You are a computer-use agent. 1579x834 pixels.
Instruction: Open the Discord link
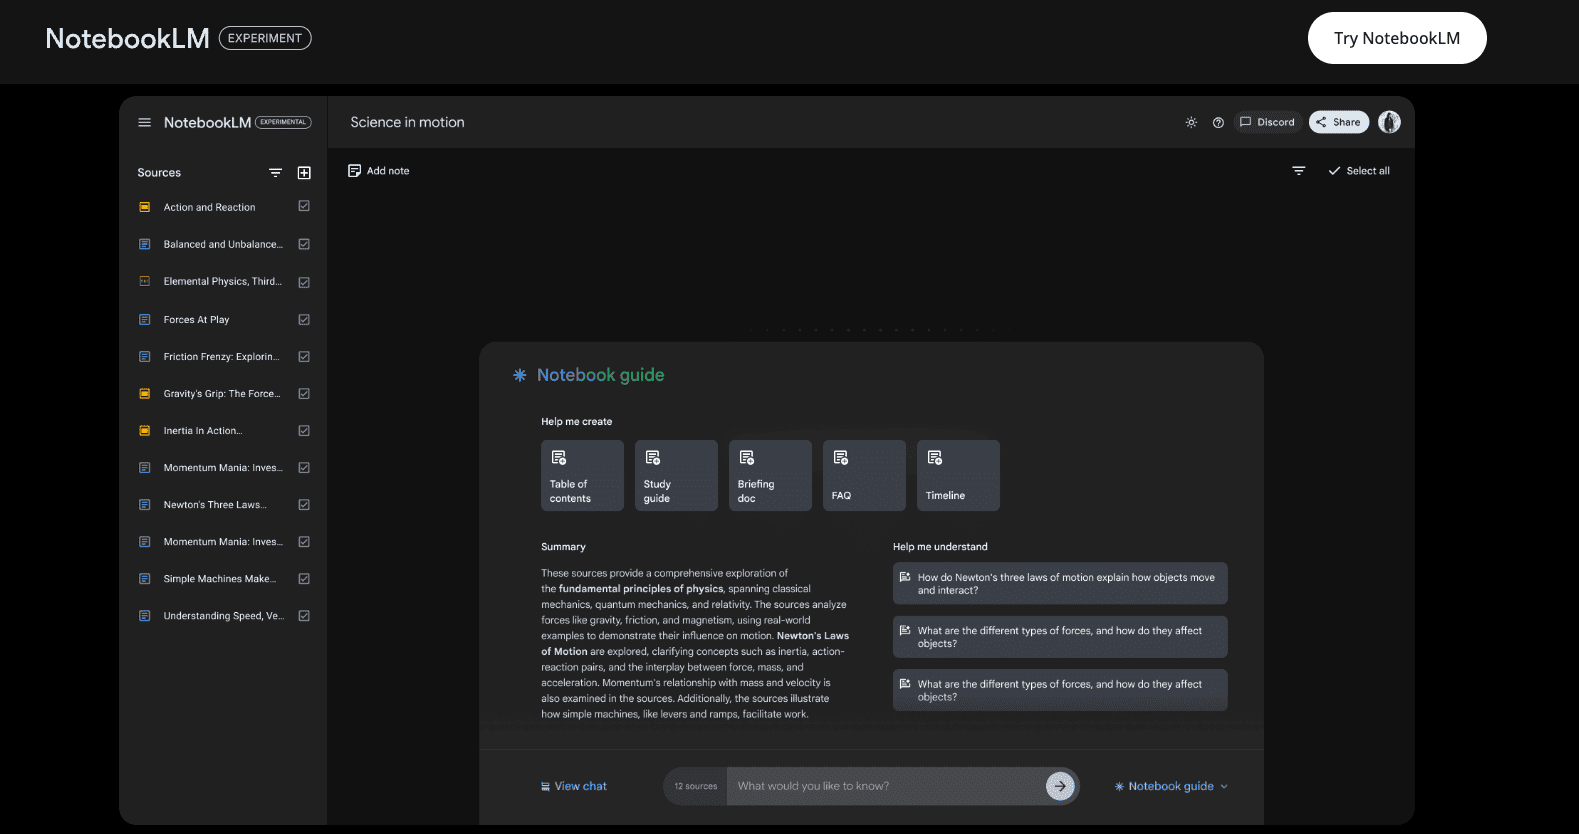click(x=1267, y=122)
